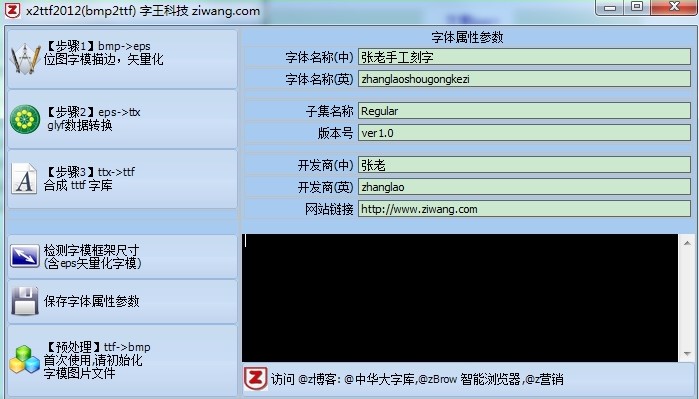Click the console scrollbar up arrow
Image resolution: width=699 pixels, height=399 pixels.
tap(687, 243)
